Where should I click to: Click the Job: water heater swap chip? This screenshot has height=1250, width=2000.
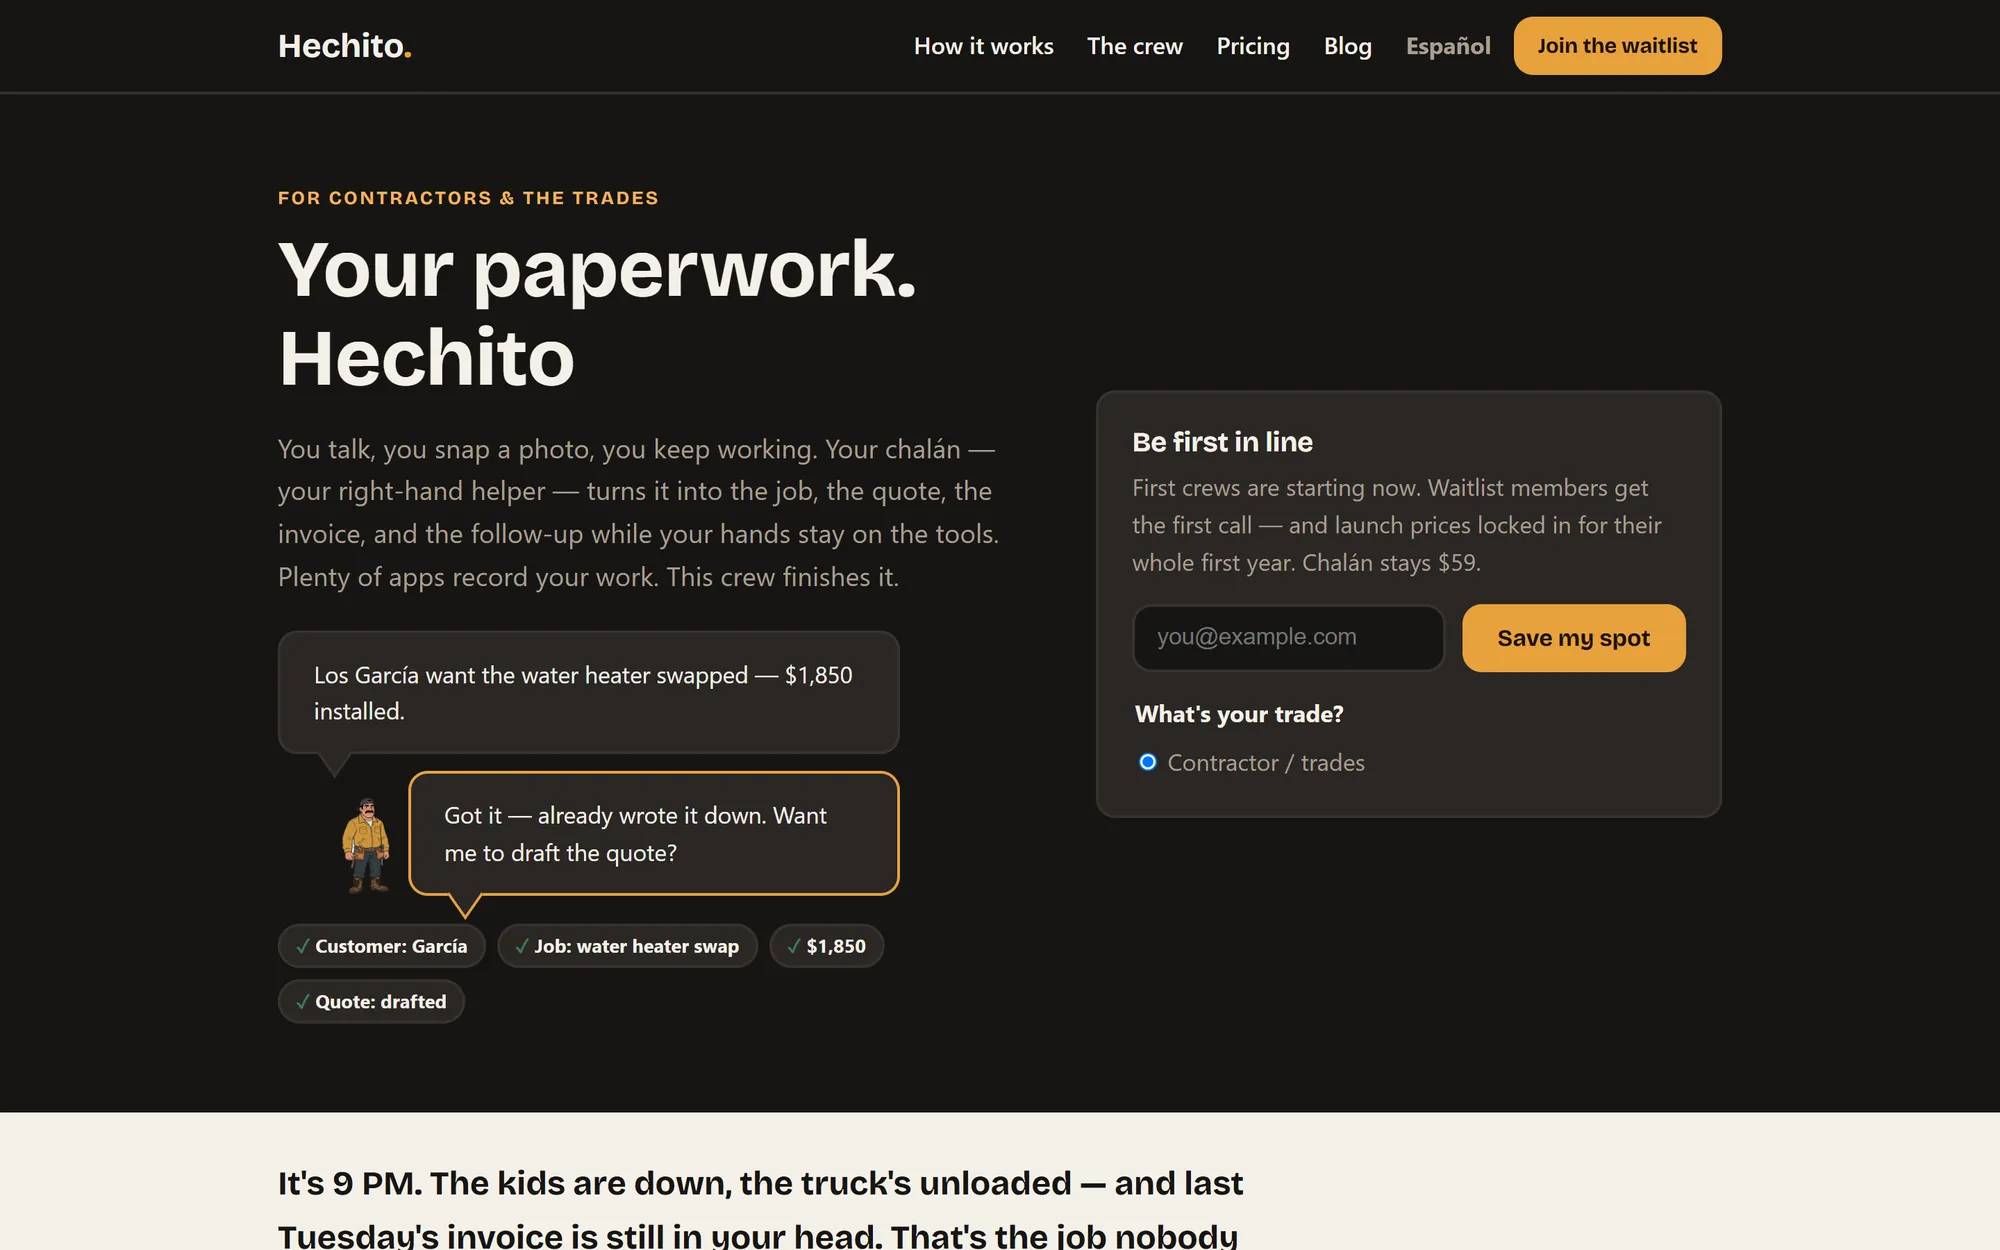[x=627, y=946]
